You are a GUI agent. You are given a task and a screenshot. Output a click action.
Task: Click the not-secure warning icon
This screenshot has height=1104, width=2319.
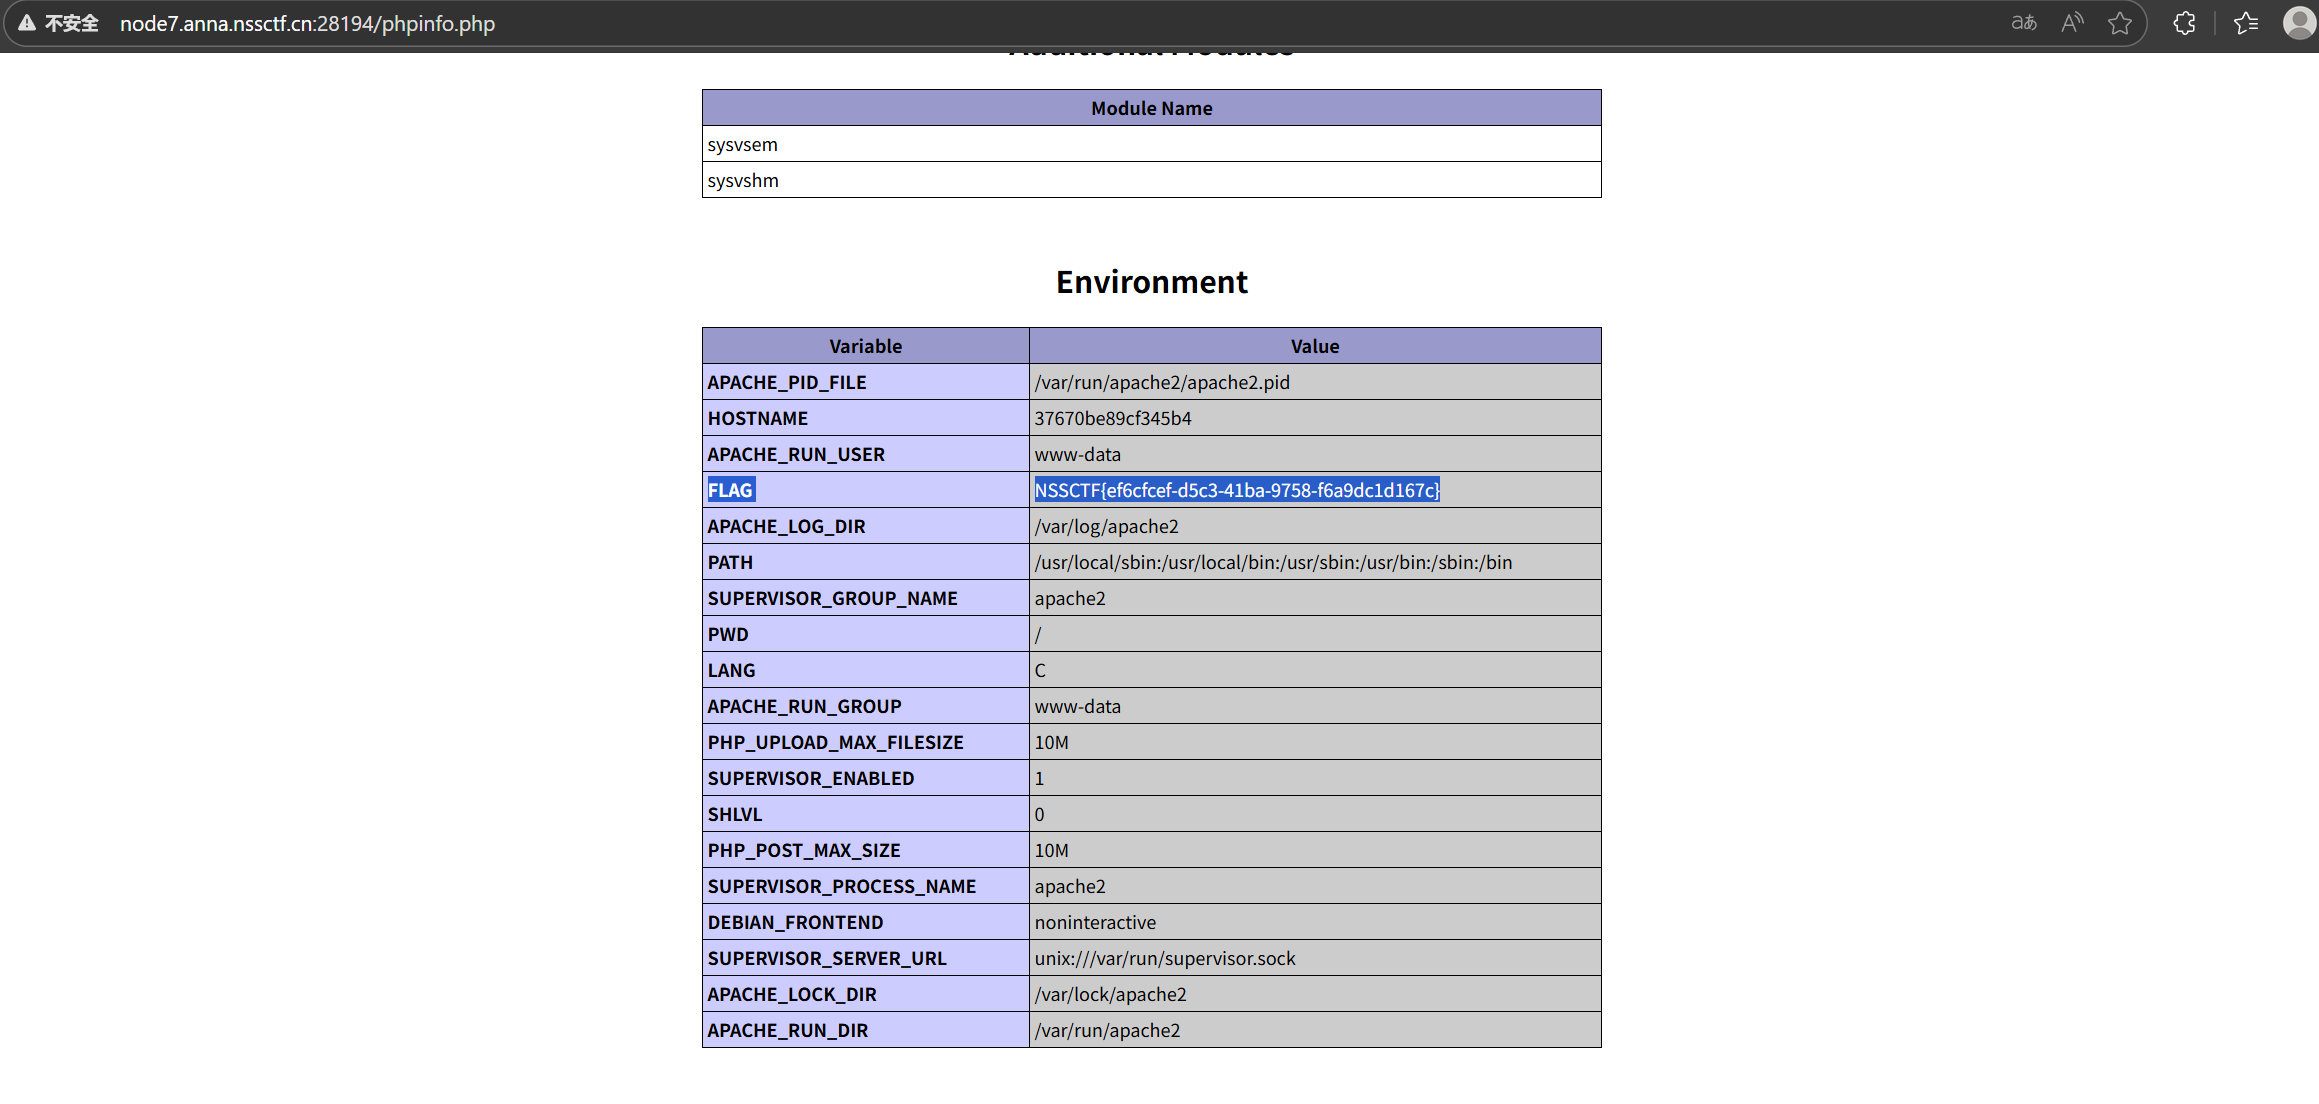tap(27, 23)
